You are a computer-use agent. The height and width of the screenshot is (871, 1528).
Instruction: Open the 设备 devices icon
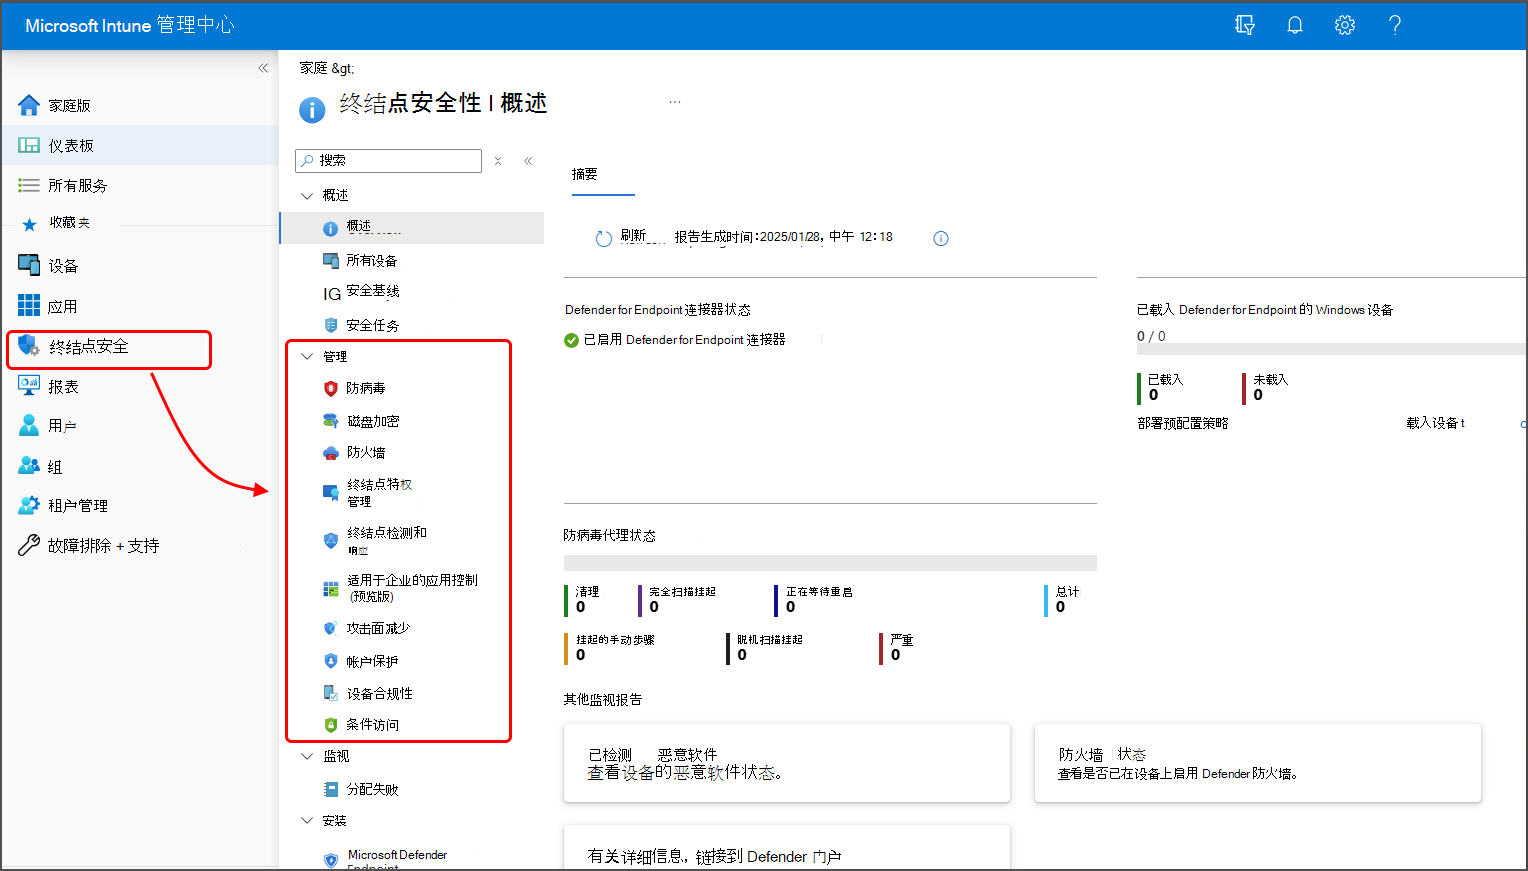[29, 265]
